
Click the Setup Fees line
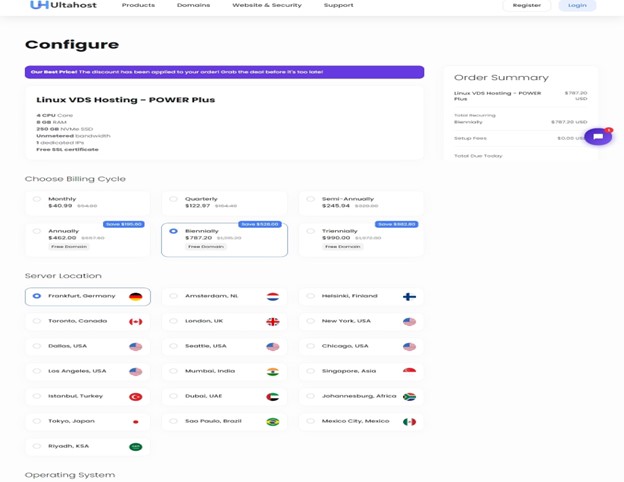[x=521, y=138]
